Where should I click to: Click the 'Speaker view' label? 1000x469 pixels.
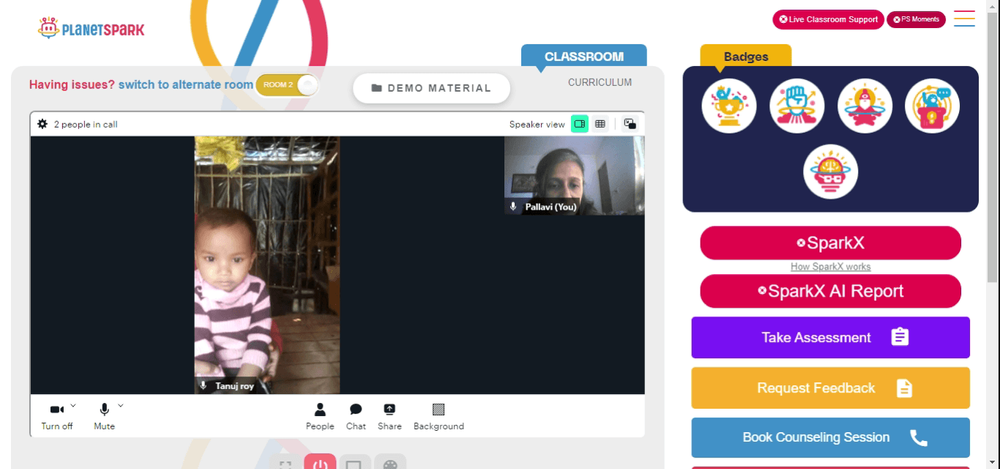pos(537,124)
